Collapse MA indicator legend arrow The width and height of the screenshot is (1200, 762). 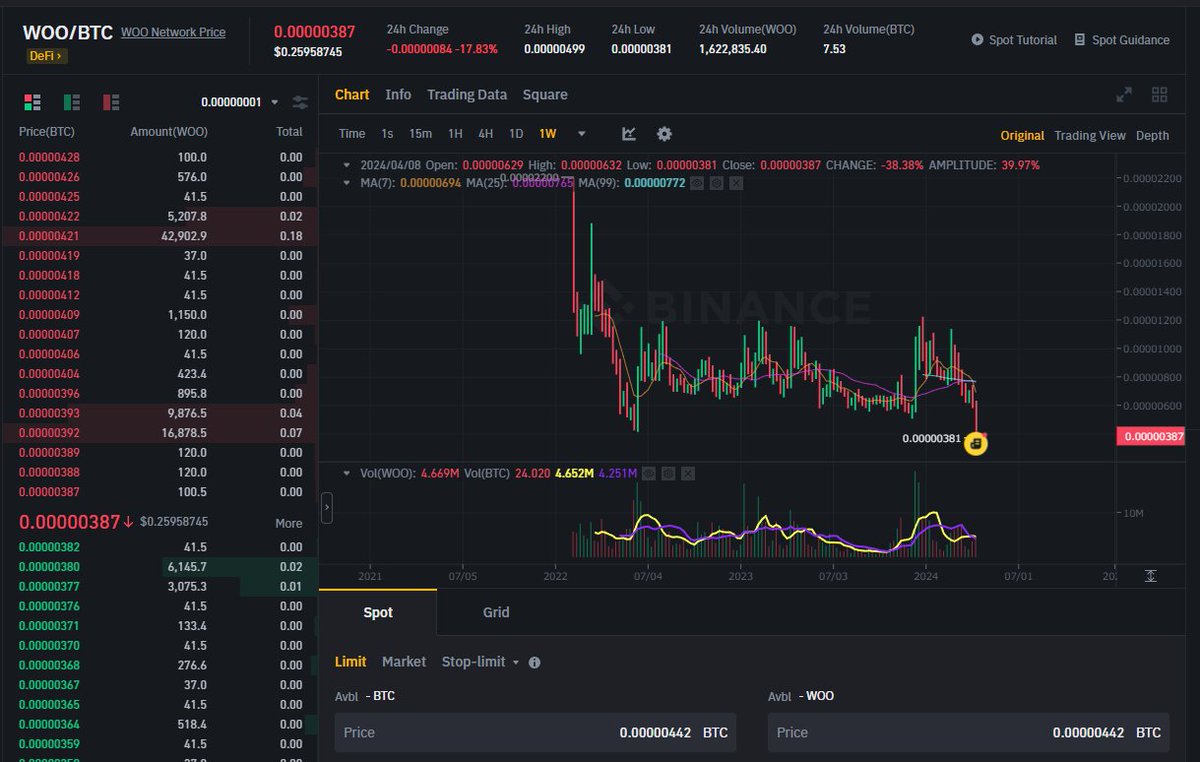347,183
